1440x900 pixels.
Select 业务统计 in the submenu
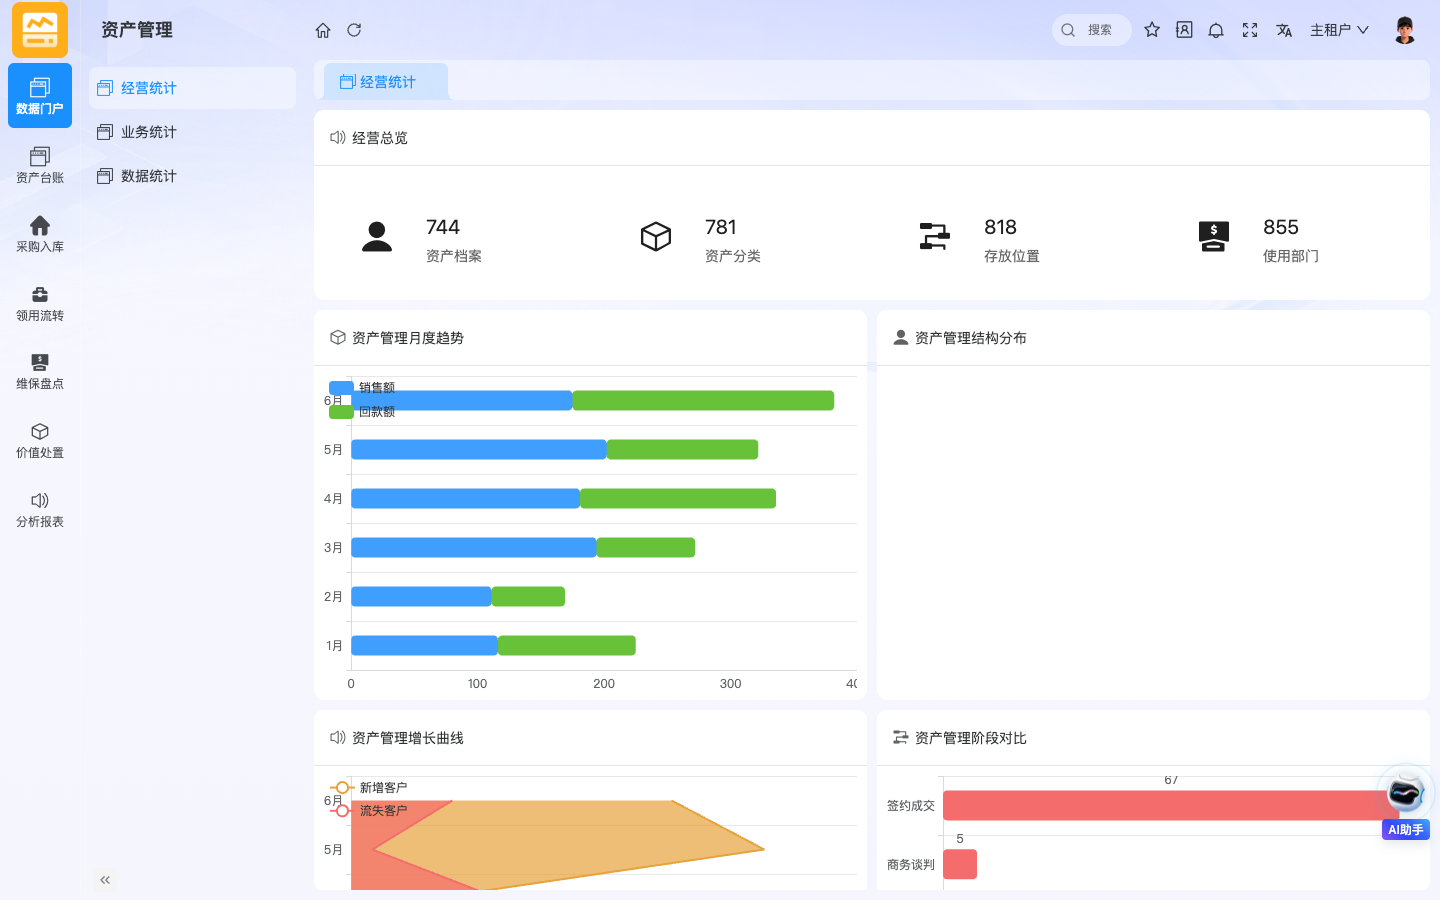tap(192, 132)
